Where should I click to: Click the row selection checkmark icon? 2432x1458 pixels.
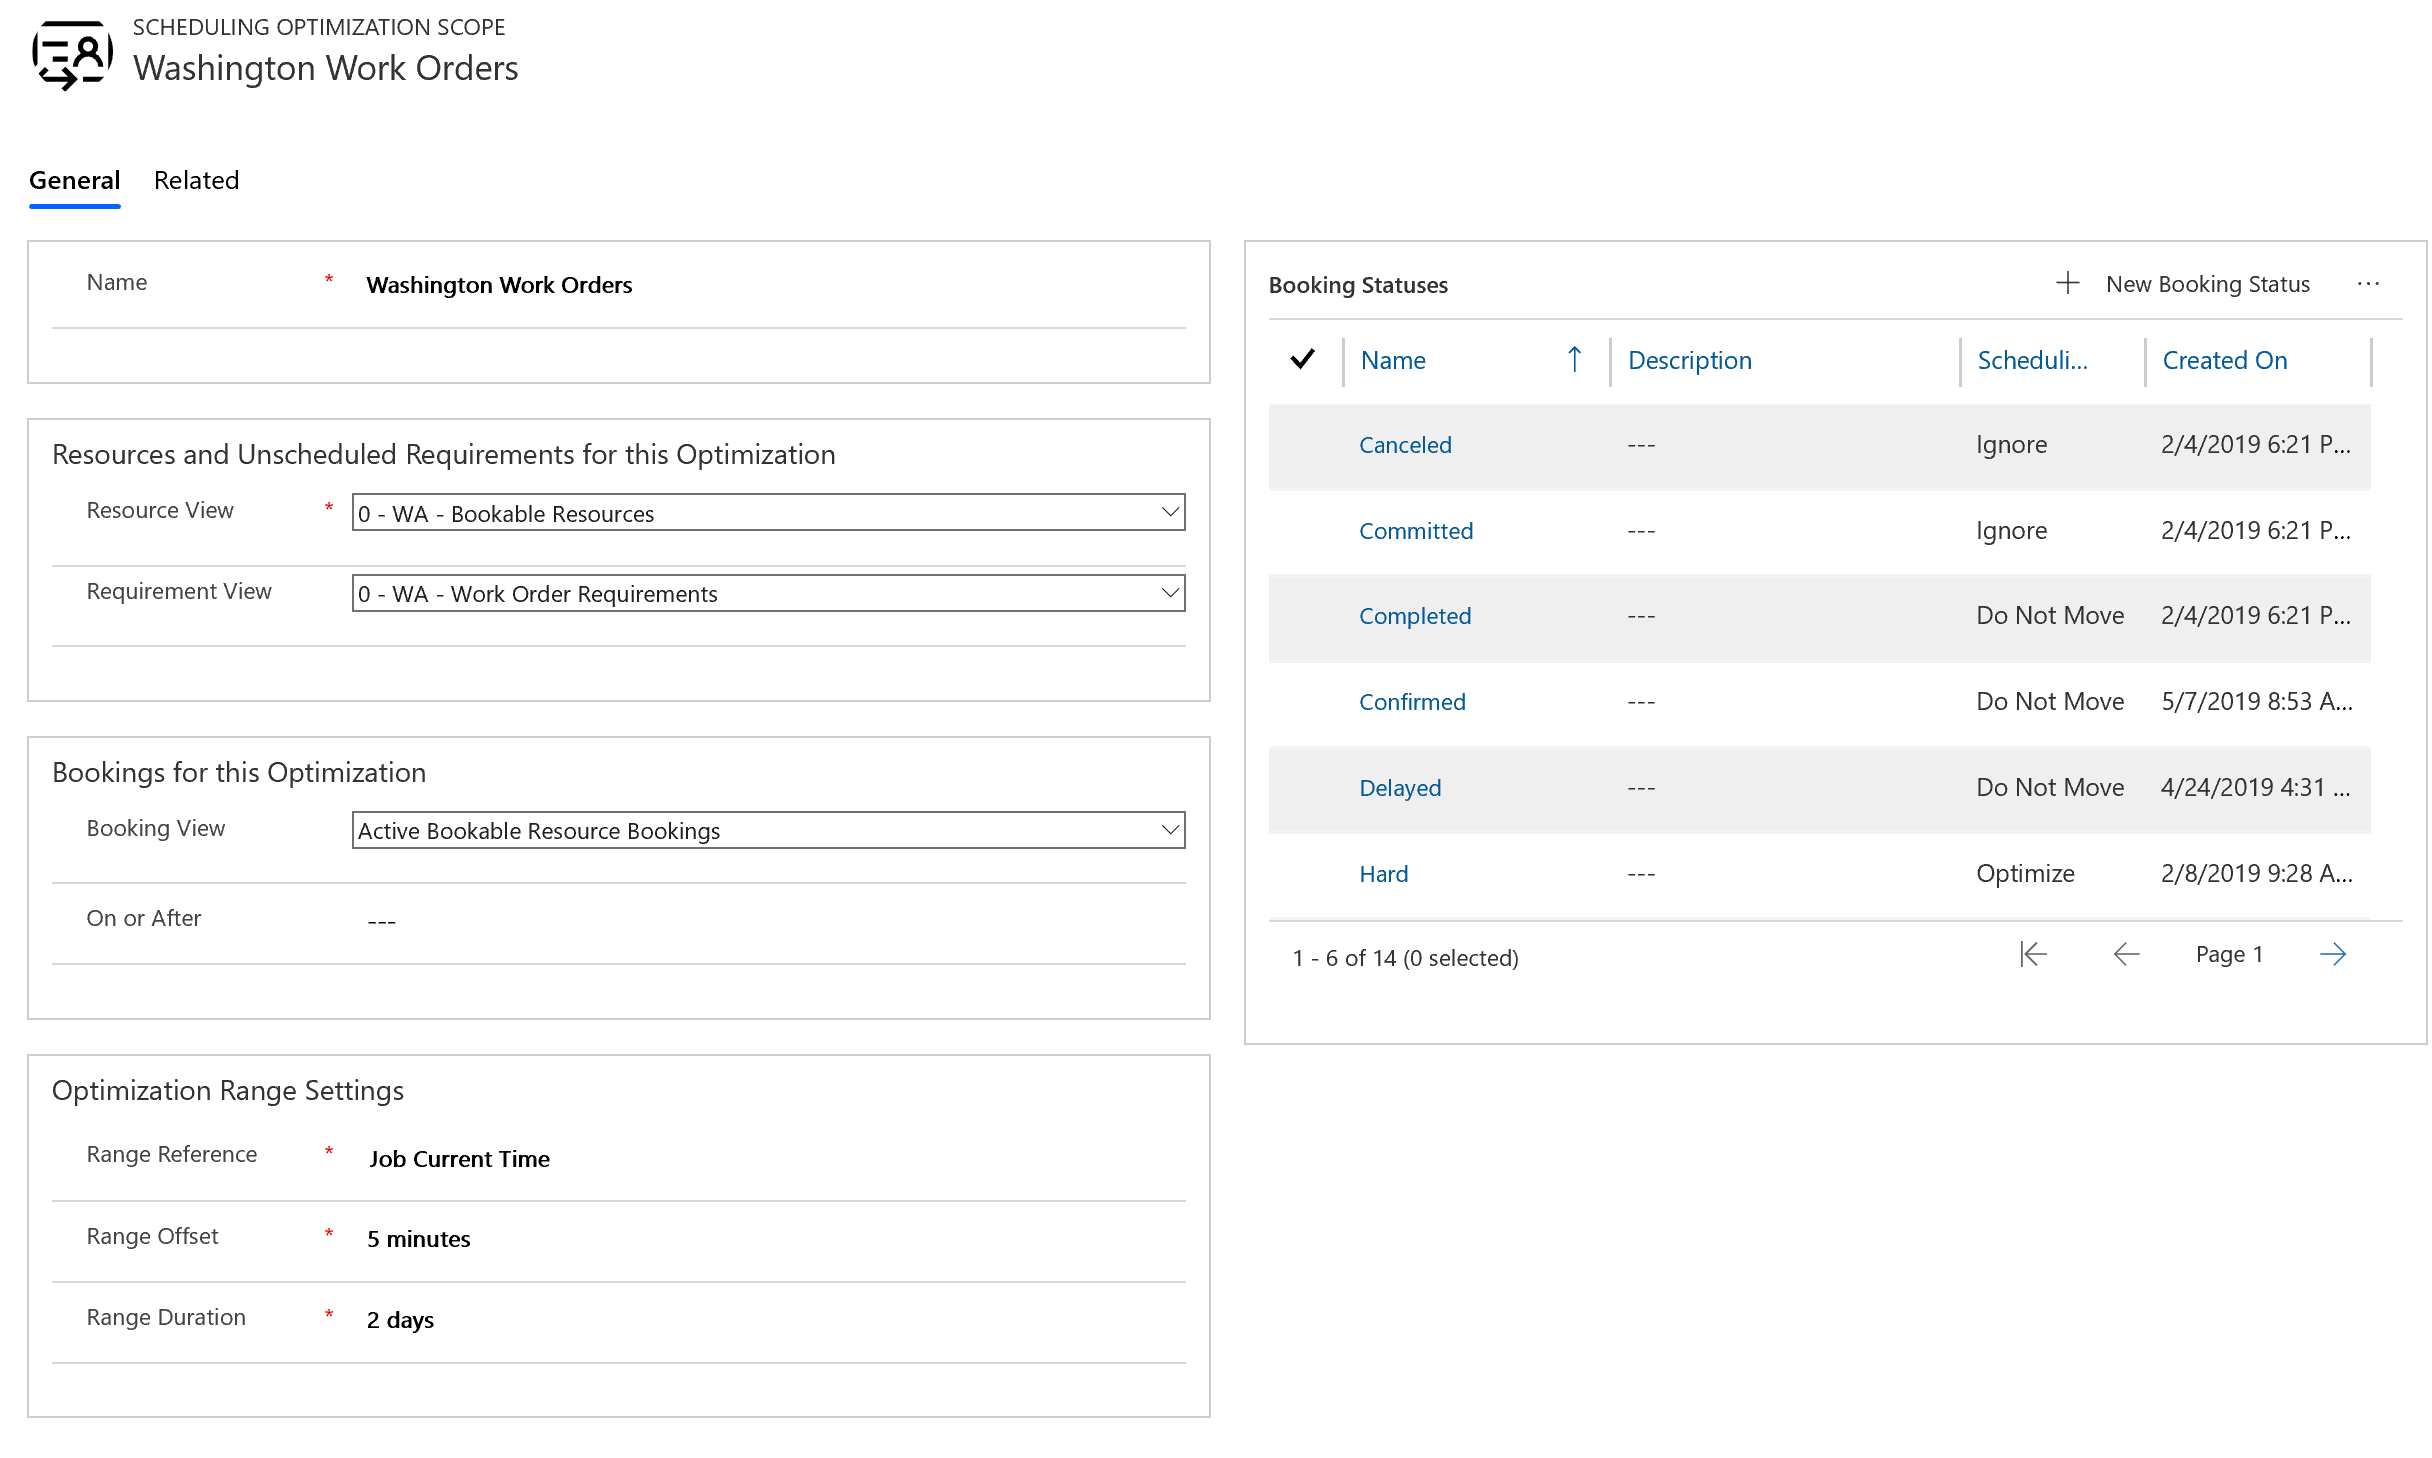click(1305, 359)
